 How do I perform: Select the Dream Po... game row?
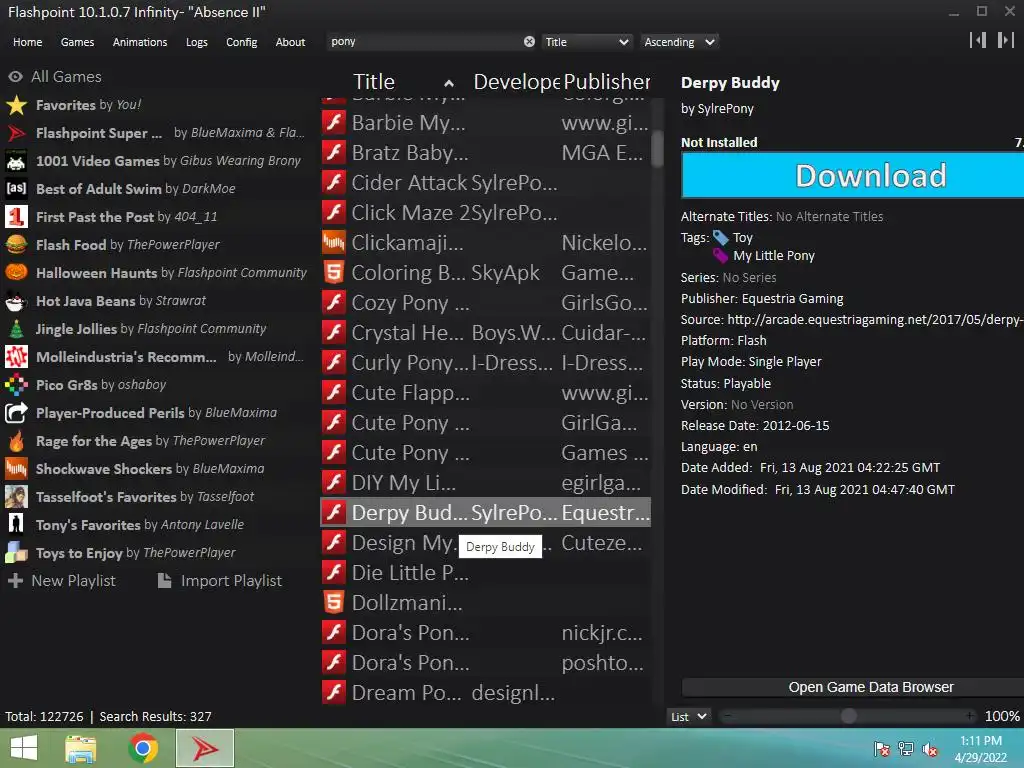486,693
